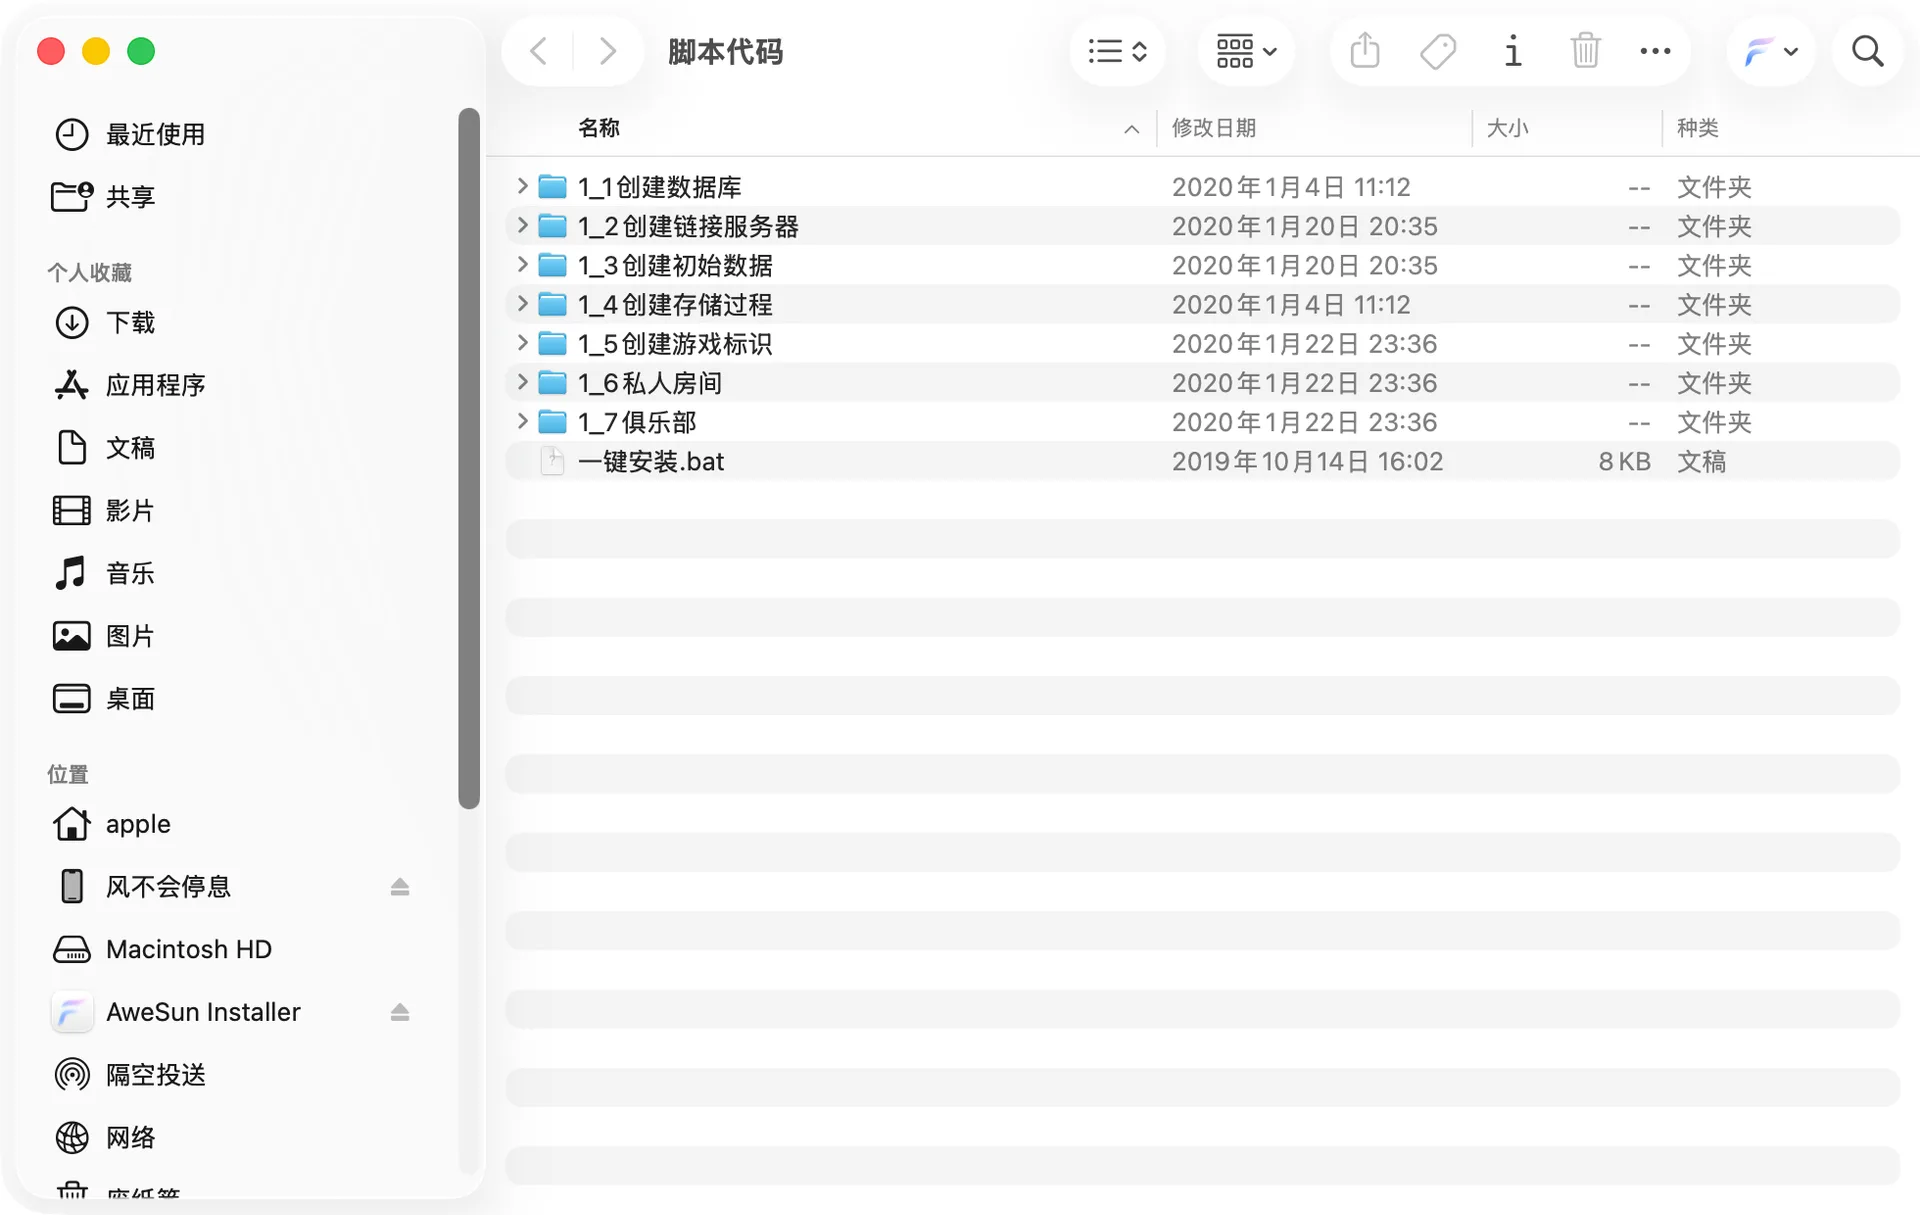This screenshot has height=1215, width=1920.
Task: Select the 1_1创建数据库 folder icon
Action: point(552,187)
